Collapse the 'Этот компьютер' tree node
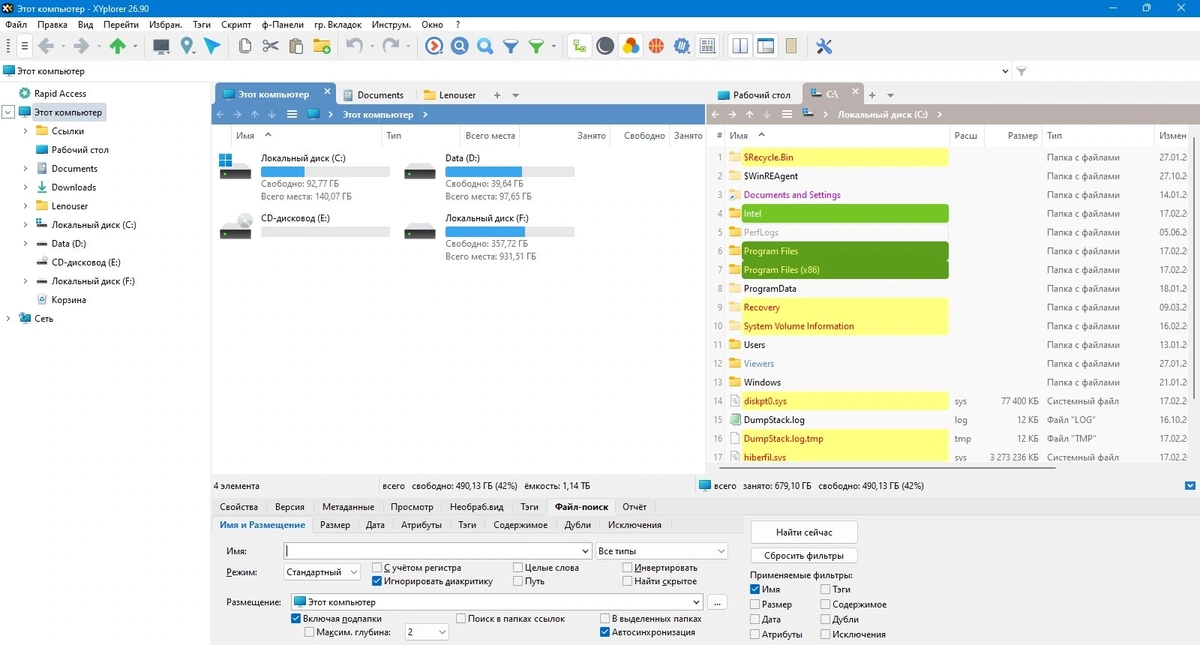 click(x=8, y=113)
